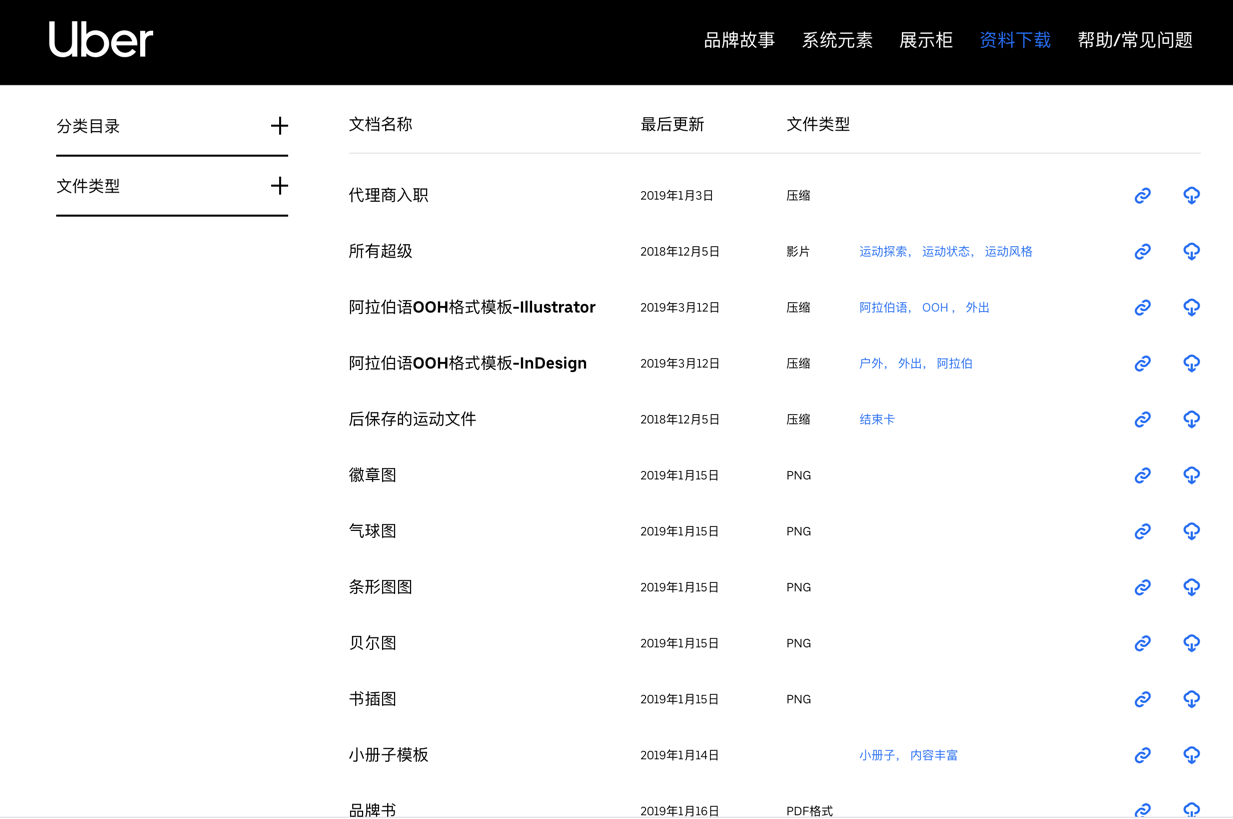Screen dimensions: 1233x819
Task: Click the date 2019年1月14日
Action: coord(680,756)
